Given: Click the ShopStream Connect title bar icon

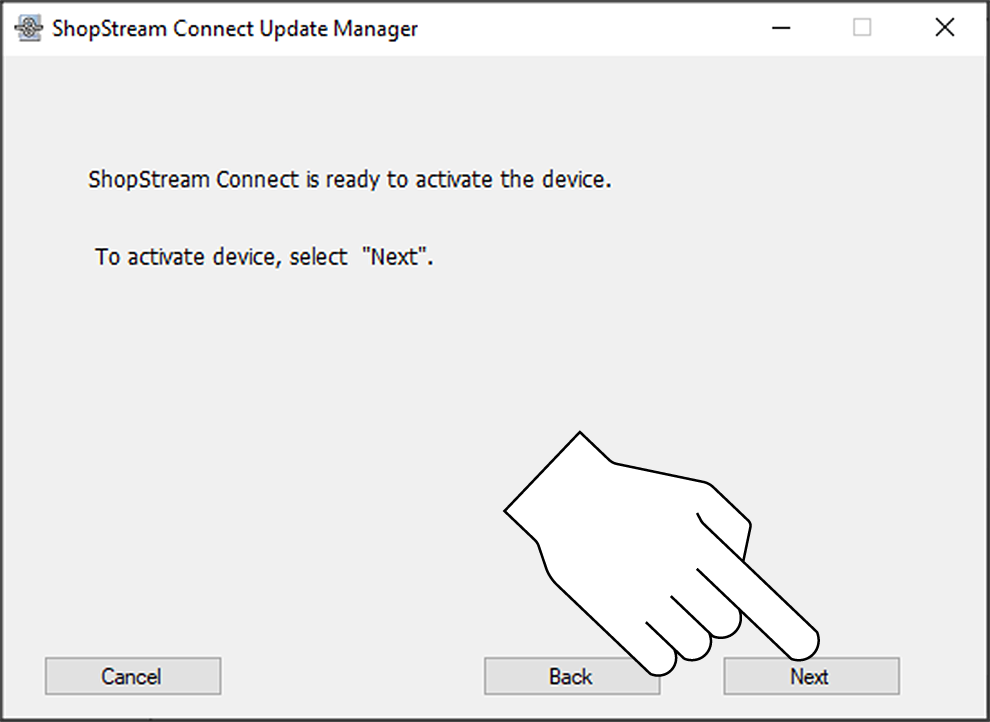Looking at the screenshot, I should [x=29, y=28].
